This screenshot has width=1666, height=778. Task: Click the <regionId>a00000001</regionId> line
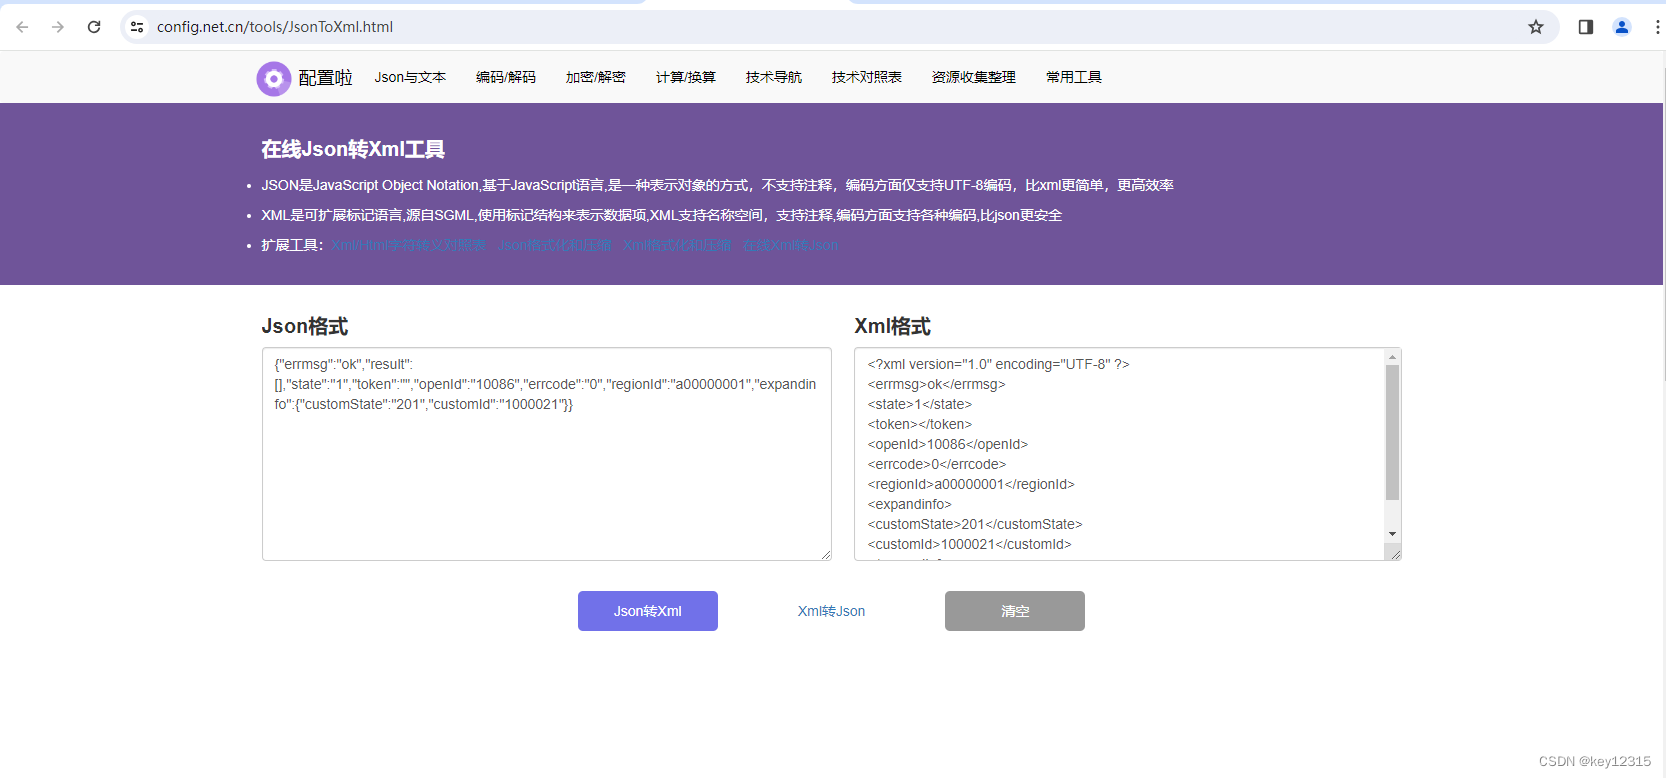tap(971, 484)
